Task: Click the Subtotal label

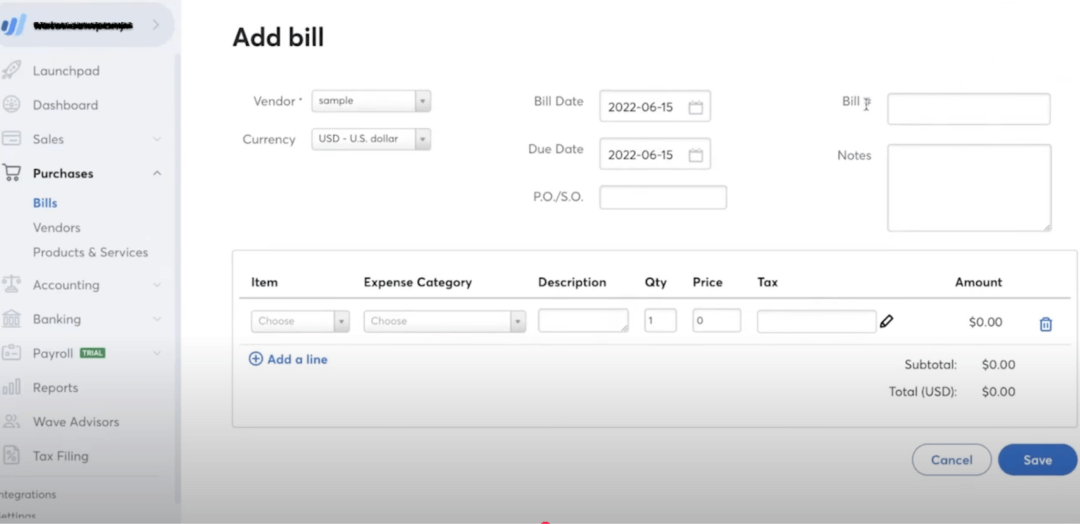Action: (x=931, y=365)
